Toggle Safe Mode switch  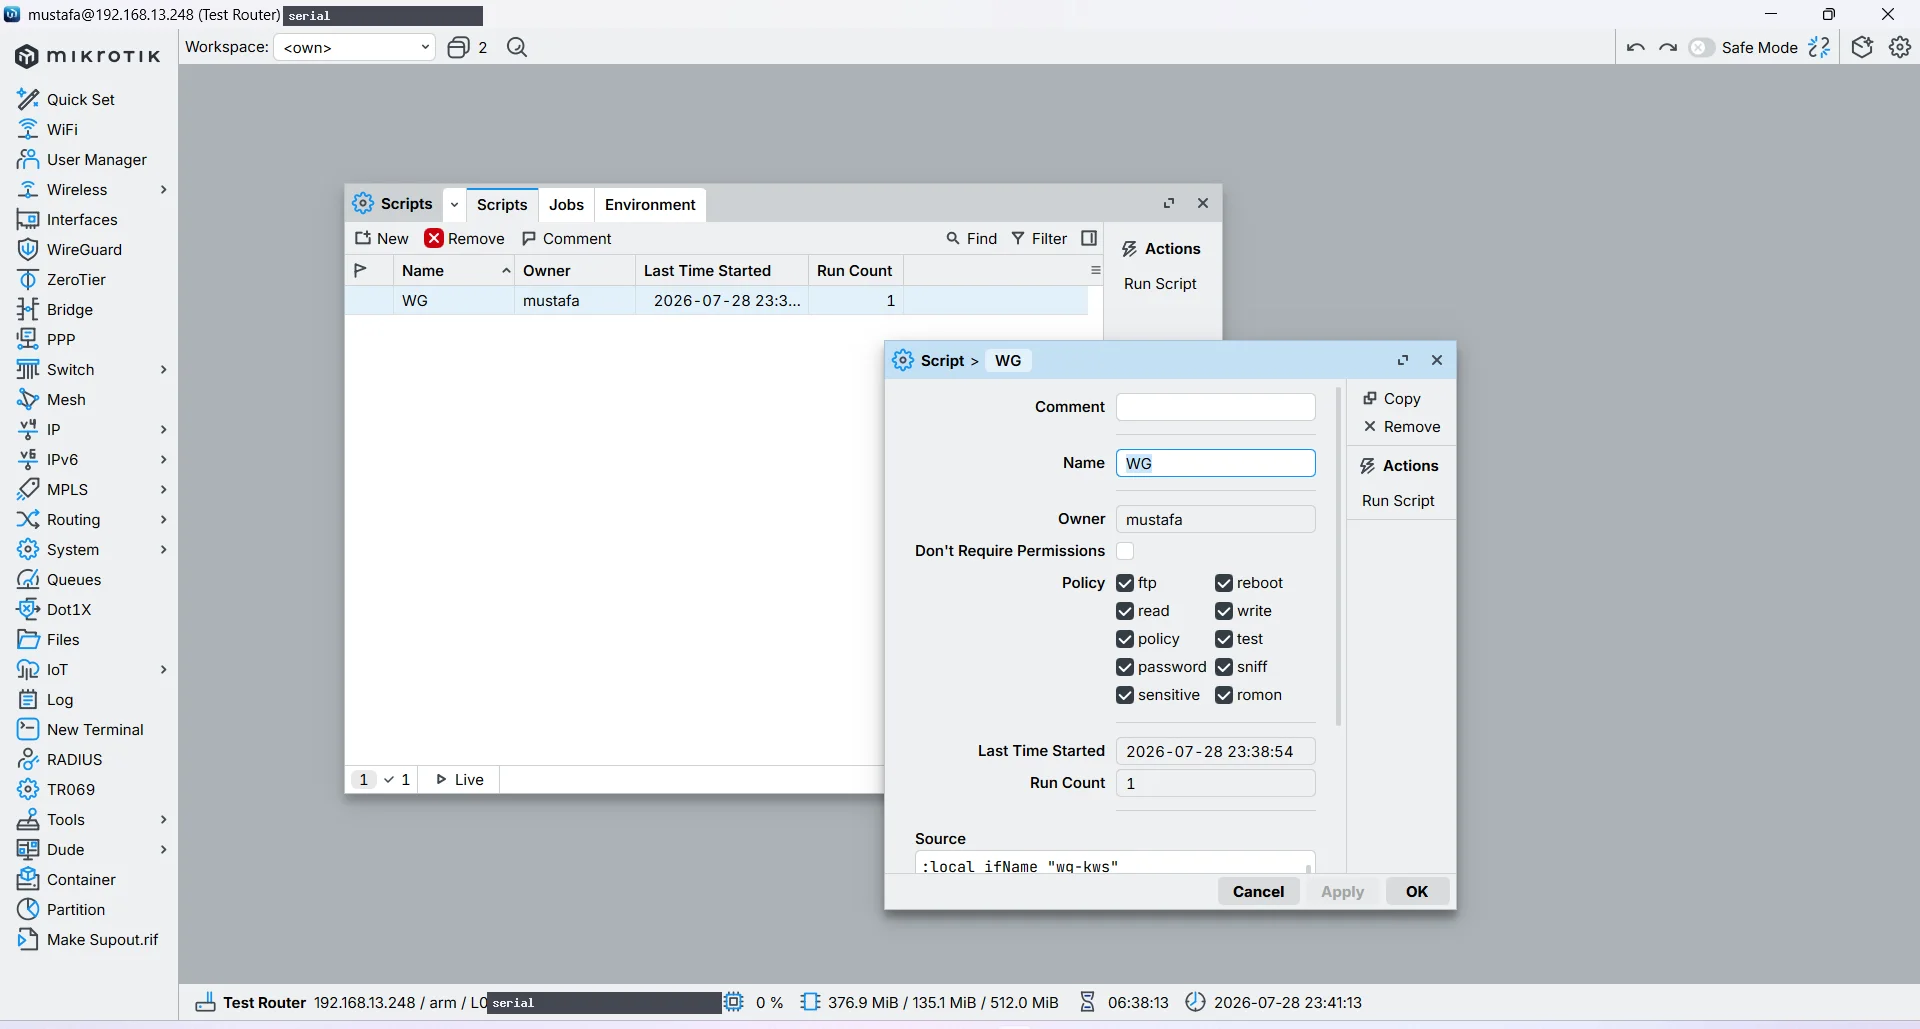(1702, 47)
